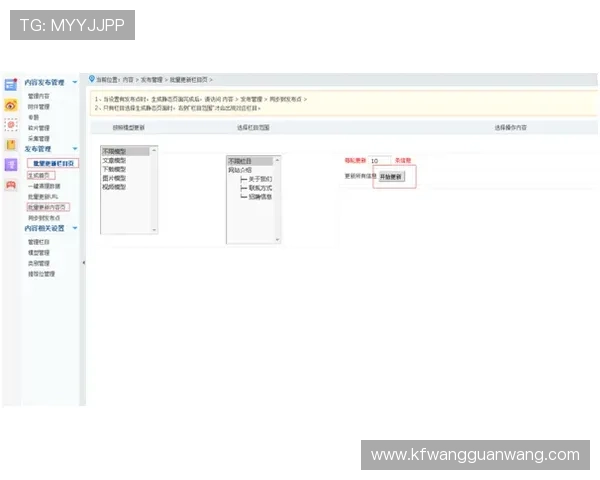
Task: Select 生成首页 in the sidebar
Action: point(41,175)
